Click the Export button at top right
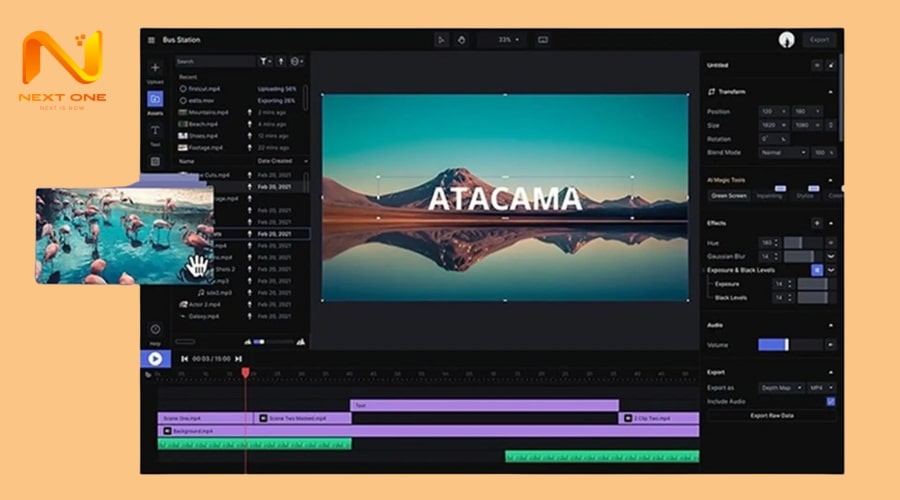 pyautogui.click(x=819, y=40)
